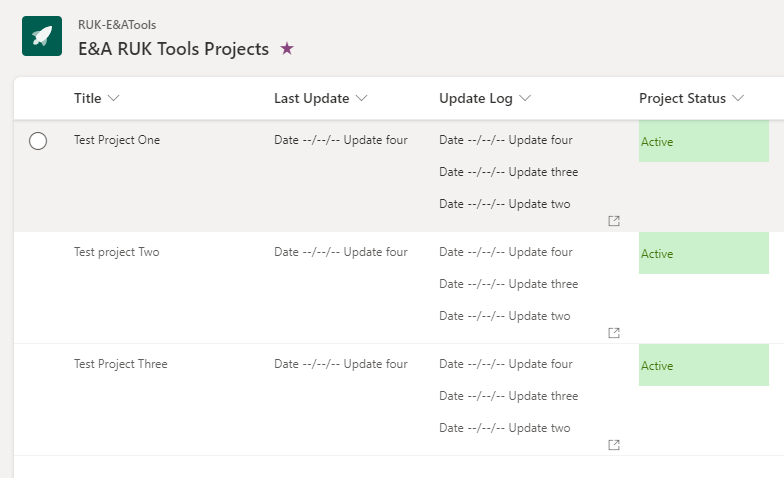Open expand icon in Test Project Three update log

click(x=614, y=445)
